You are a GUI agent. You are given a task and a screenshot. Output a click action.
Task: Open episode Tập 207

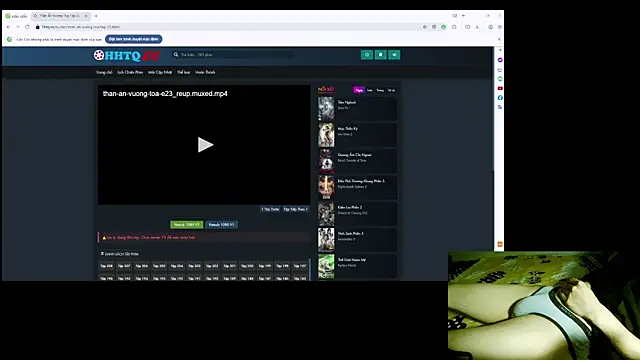[124, 266]
